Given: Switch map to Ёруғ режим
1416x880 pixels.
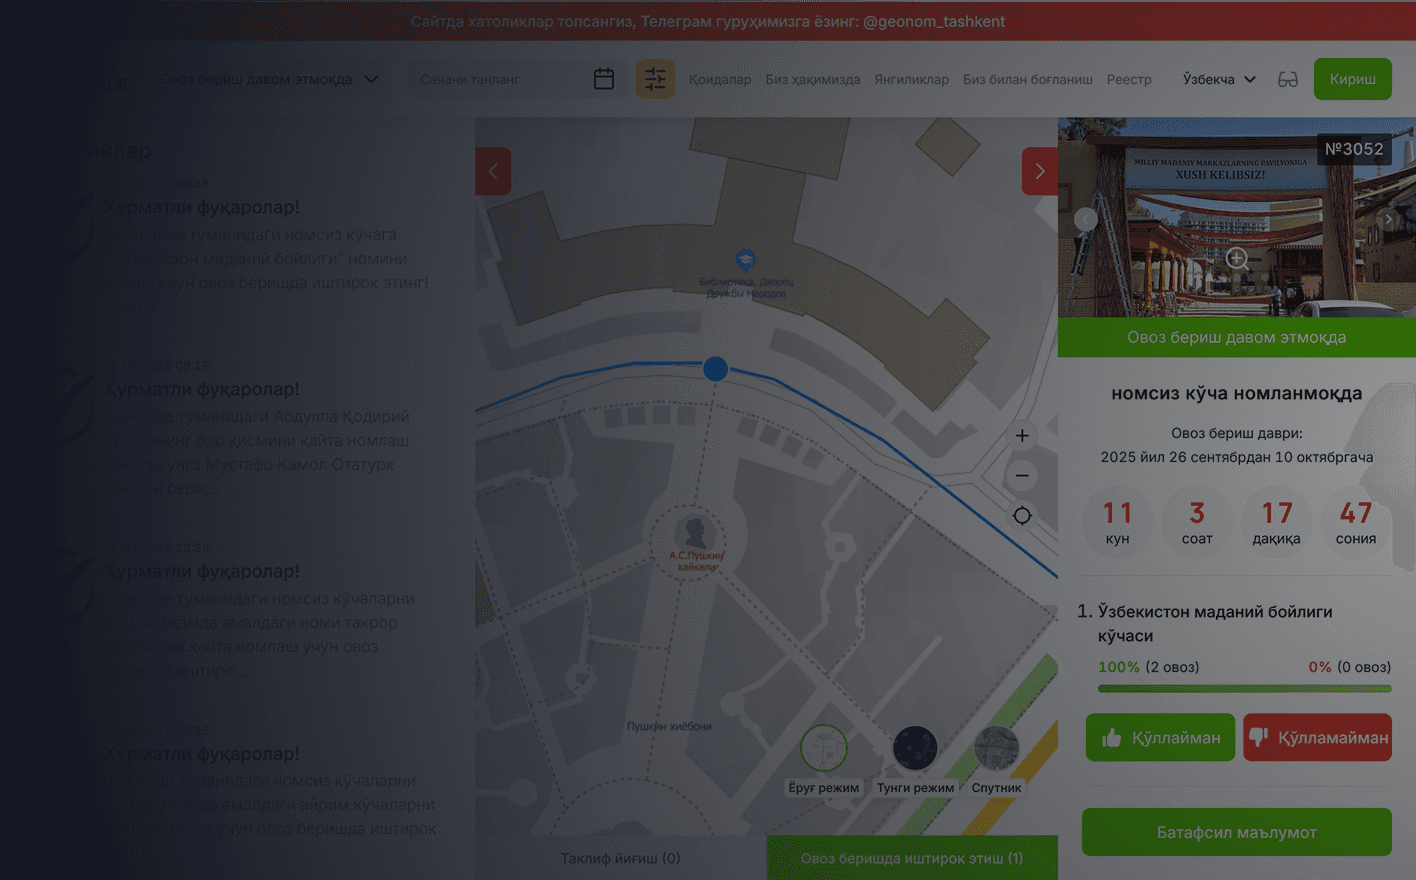Looking at the screenshot, I should pyautogui.click(x=823, y=749).
